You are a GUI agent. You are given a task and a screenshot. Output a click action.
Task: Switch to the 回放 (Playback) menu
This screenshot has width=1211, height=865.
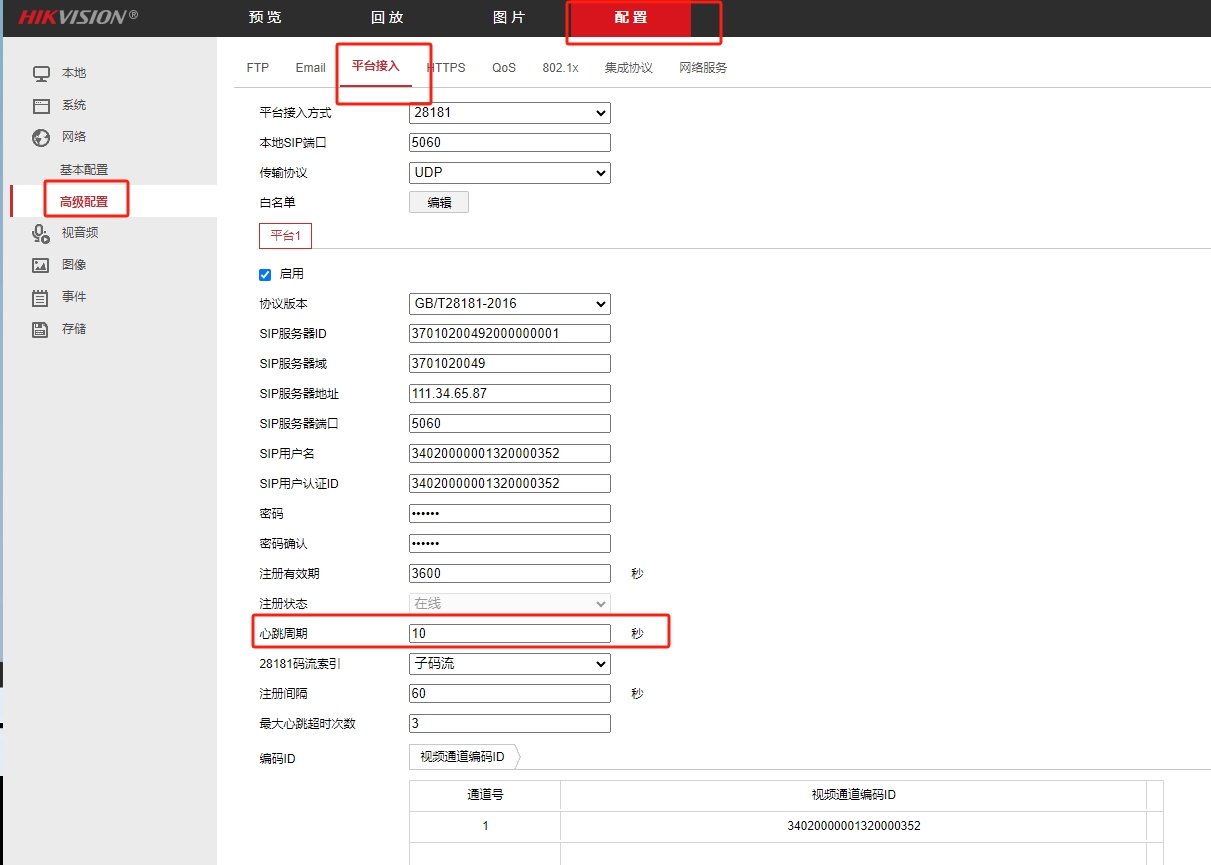point(389,17)
